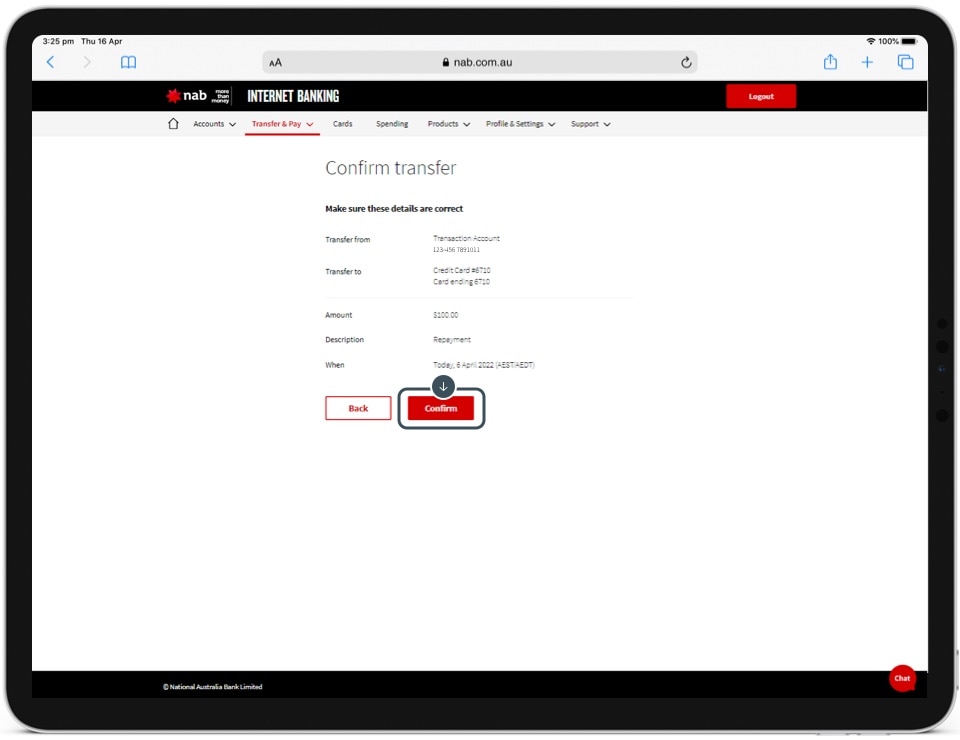The width and height of the screenshot is (960, 740).
Task: Show all tabs overview icon
Action: (905, 62)
